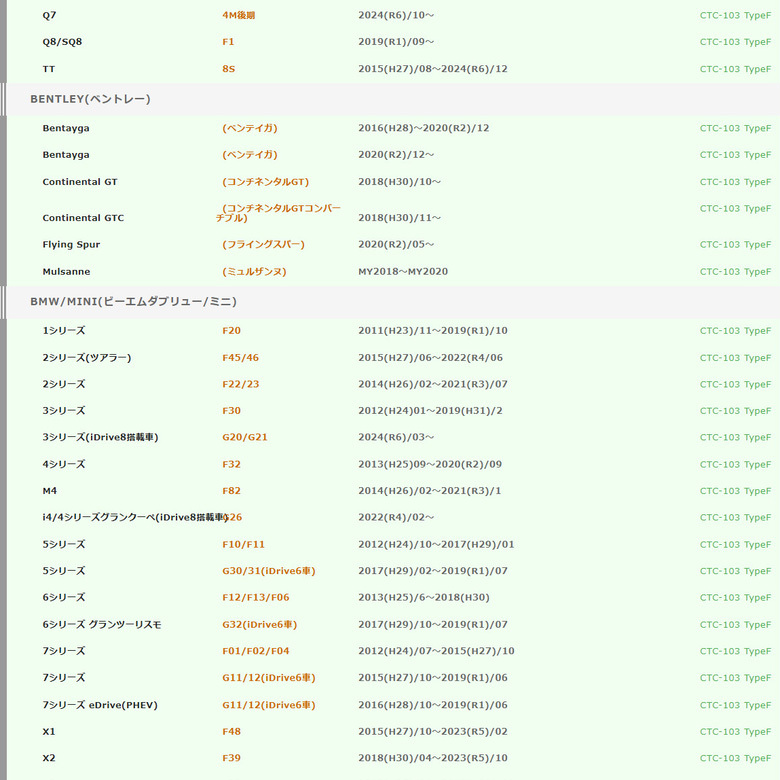Click the Q7 model name

pos(49,15)
